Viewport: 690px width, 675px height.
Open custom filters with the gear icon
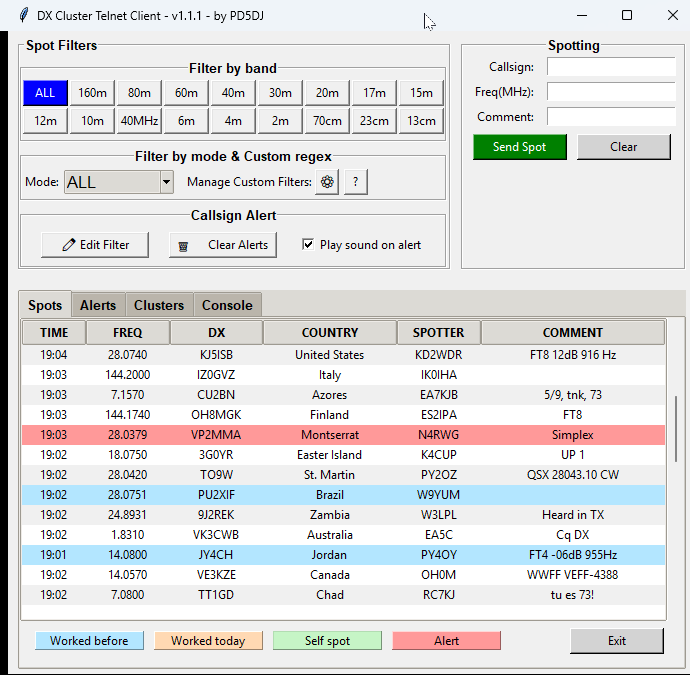[326, 182]
